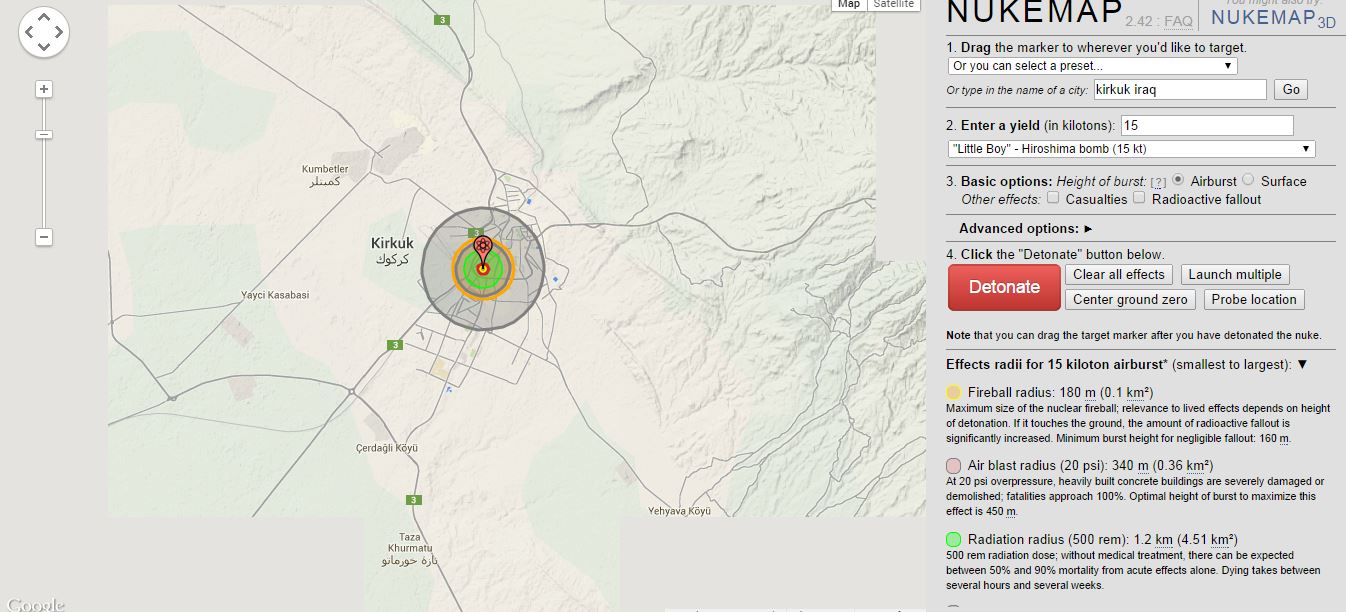Click the yellow Fireball radius swatch

[954, 392]
